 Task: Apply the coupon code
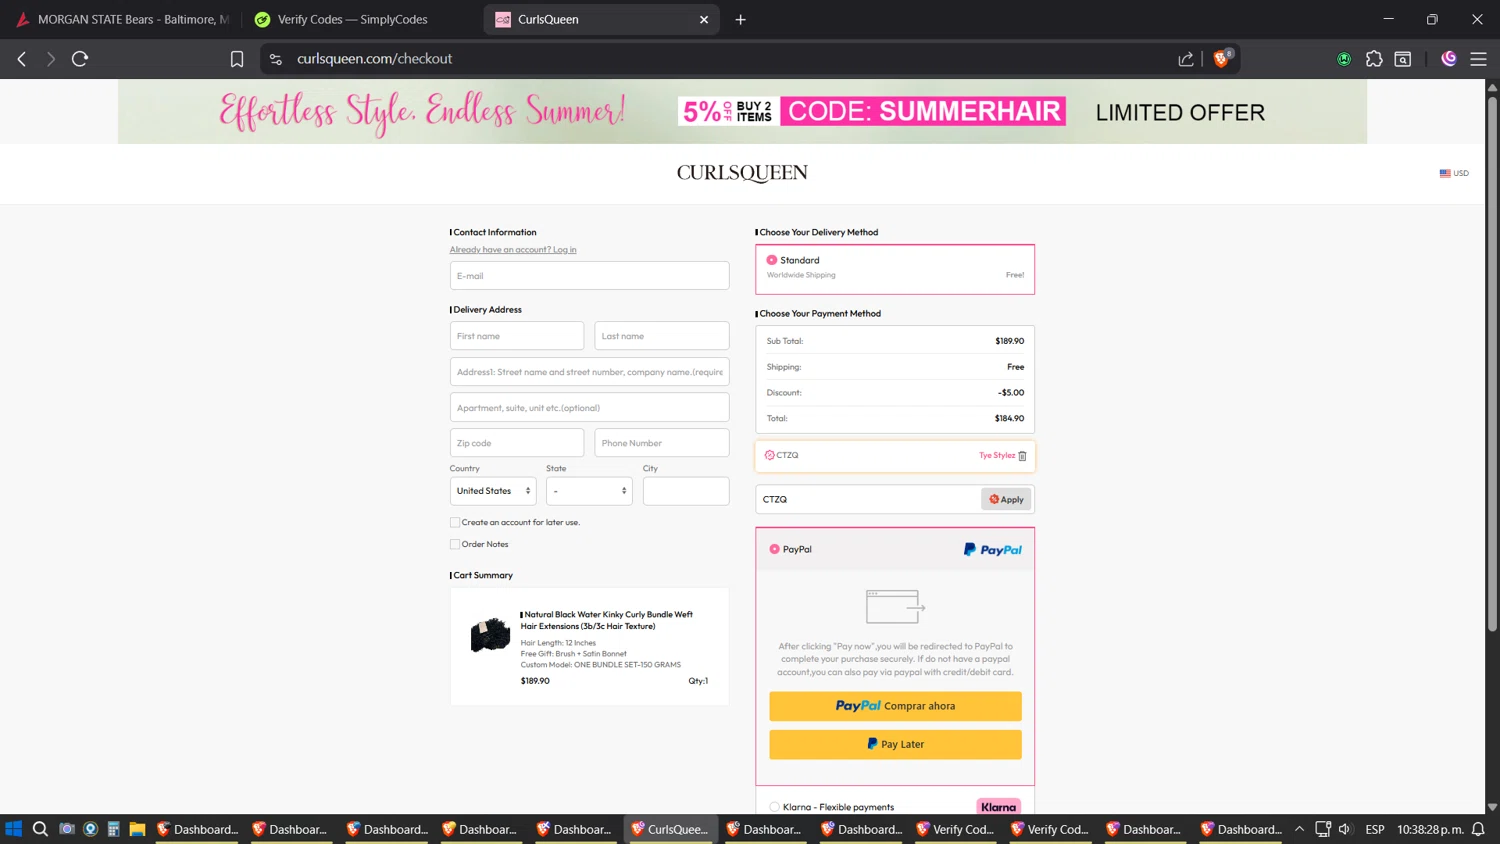1006,499
